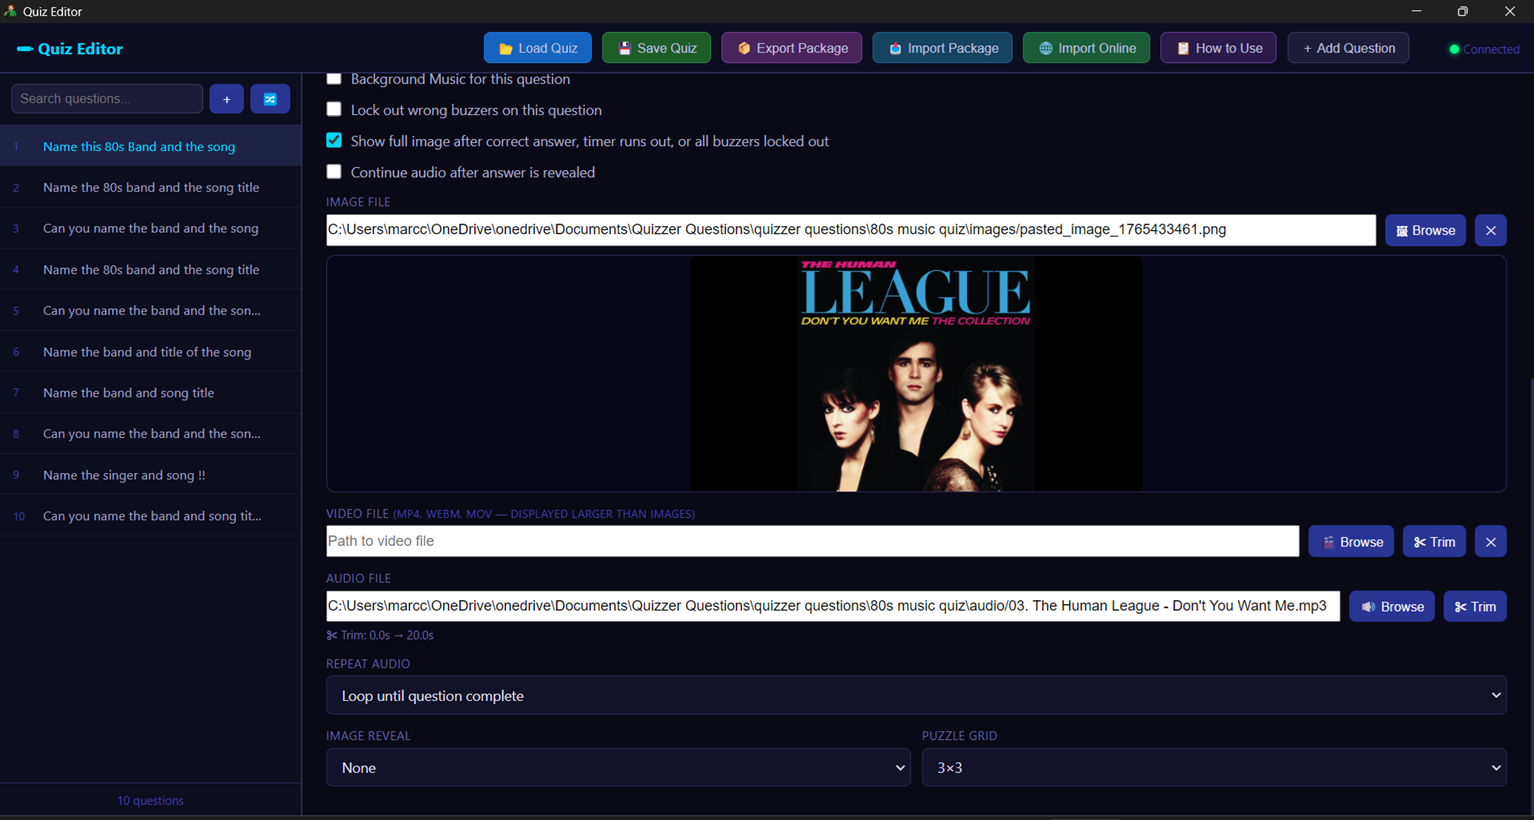Select 'Name the singer and song !!' question
This screenshot has height=820, width=1534.
pyautogui.click(x=150, y=475)
